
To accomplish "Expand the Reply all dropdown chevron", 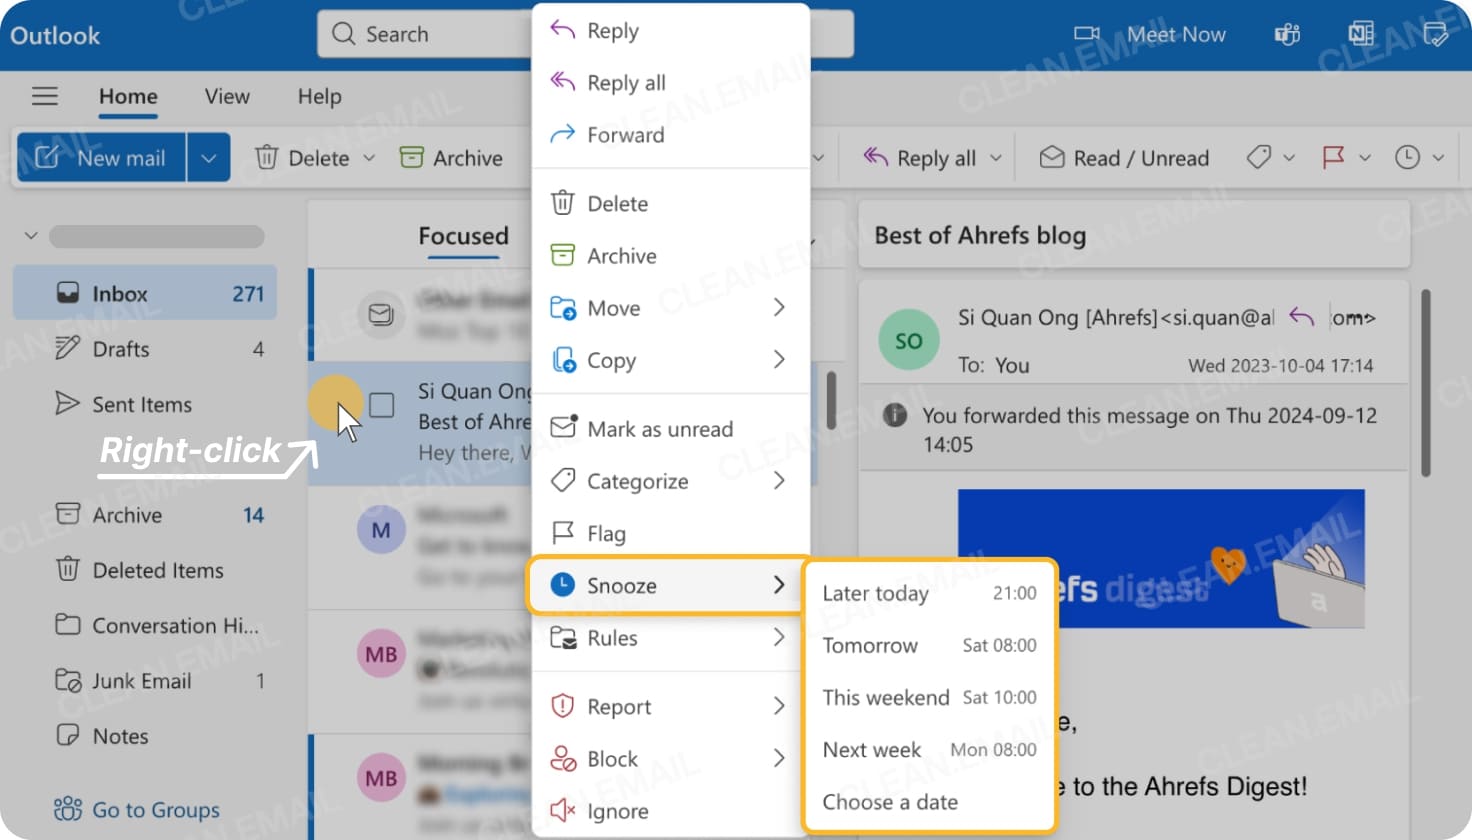I will (x=996, y=157).
